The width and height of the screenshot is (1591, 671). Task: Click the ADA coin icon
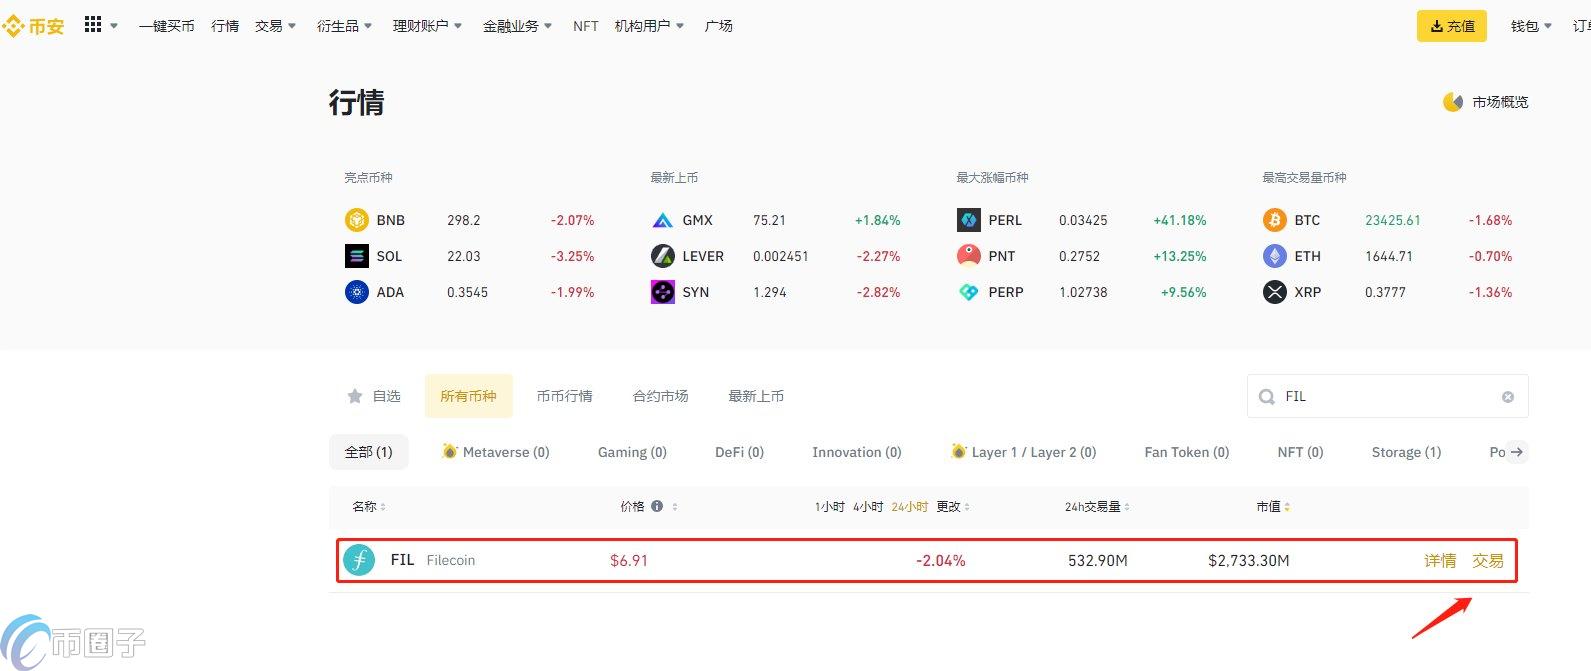coord(357,292)
